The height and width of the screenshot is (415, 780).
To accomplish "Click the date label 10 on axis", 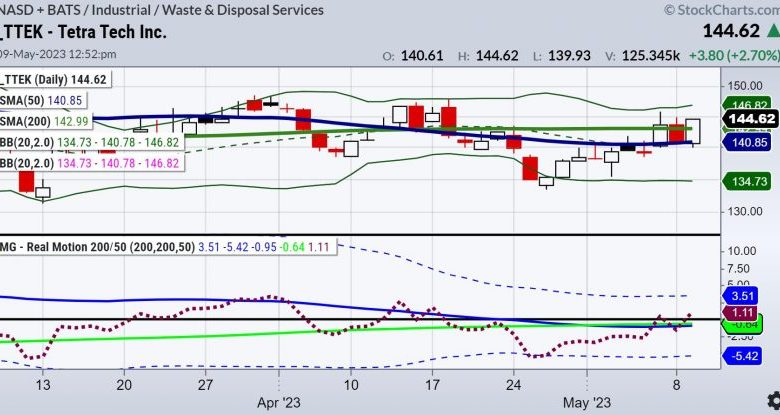I will [x=351, y=385].
